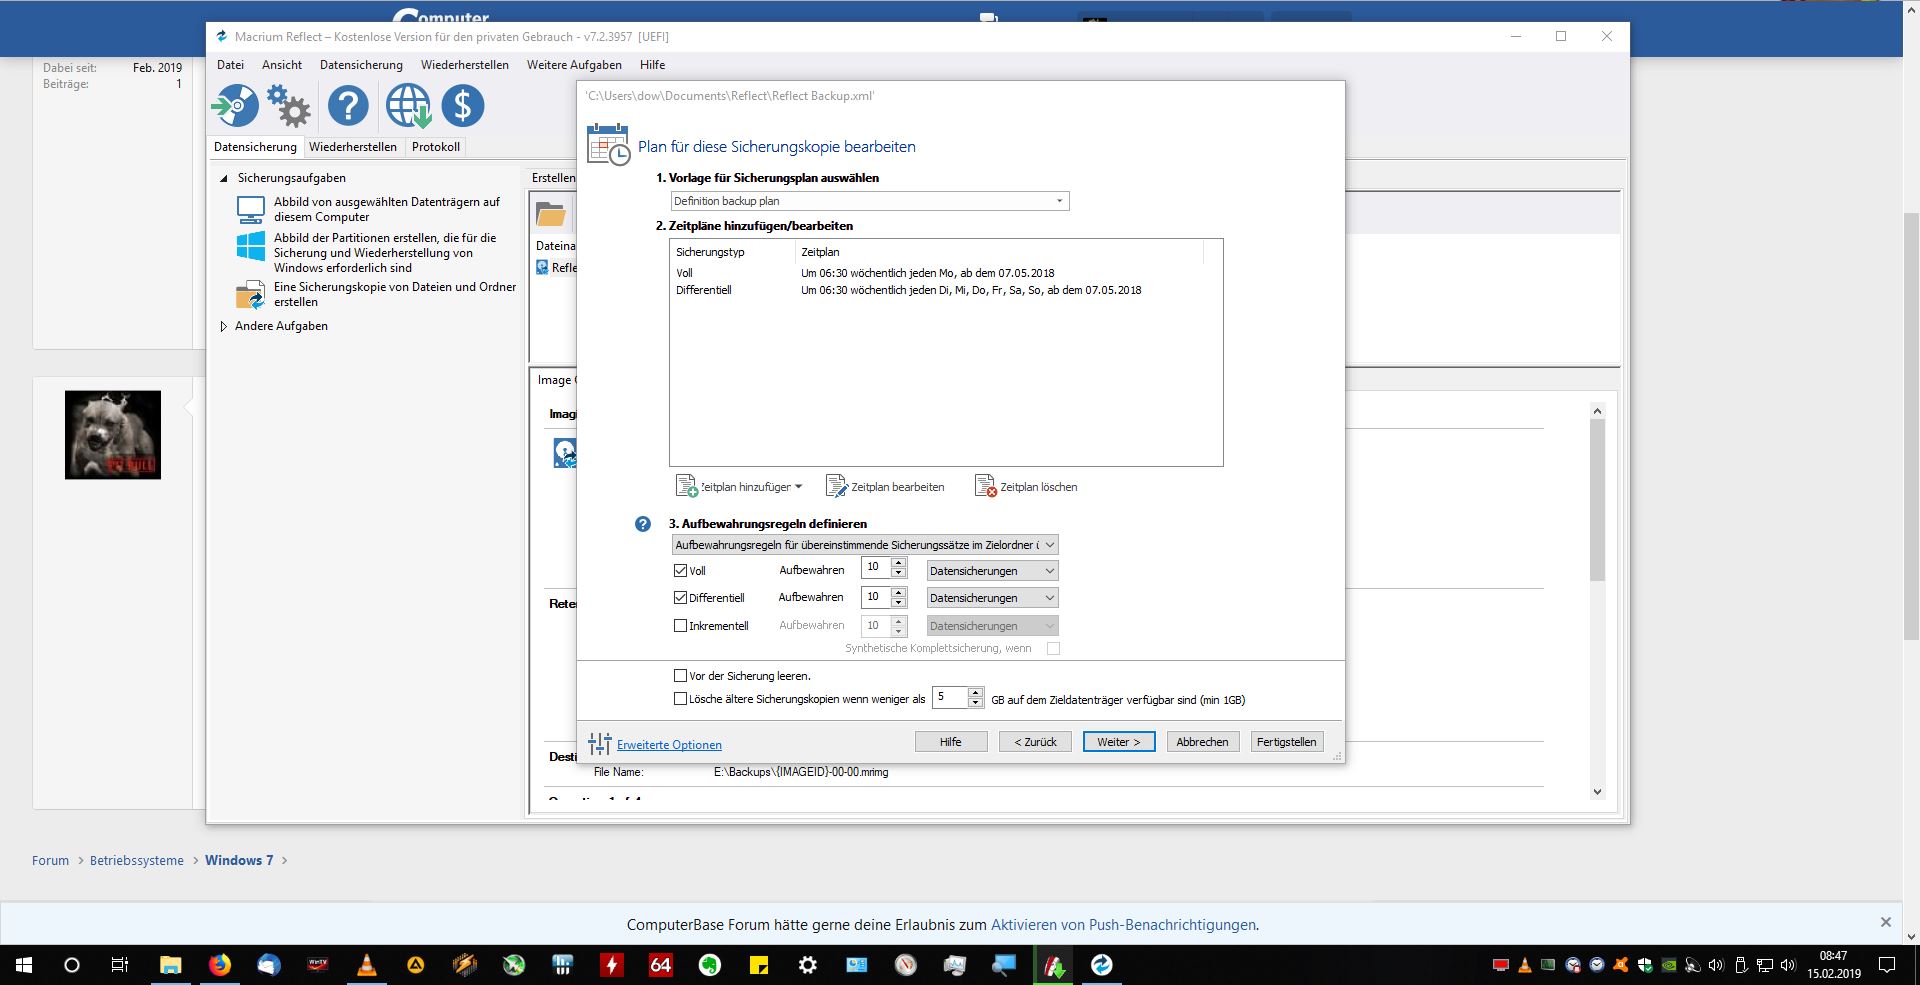
Task: Click the Hilfe button in dialog
Action: 951,742
